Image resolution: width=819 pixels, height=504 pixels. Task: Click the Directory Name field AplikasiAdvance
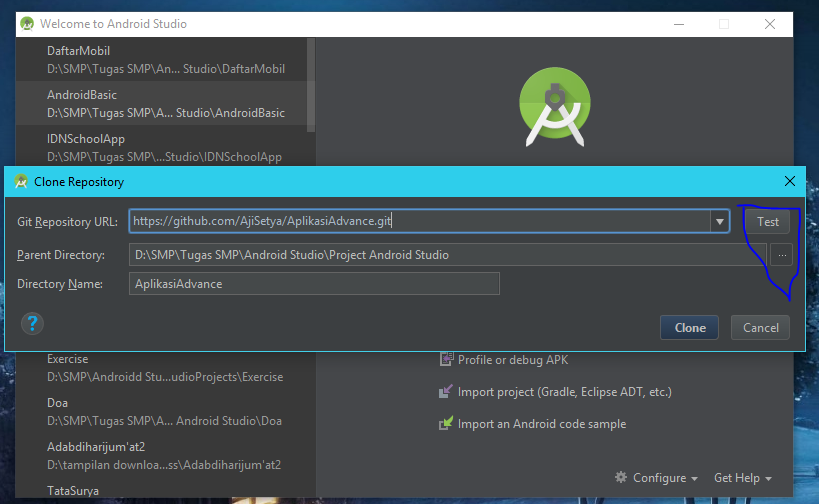314,284
